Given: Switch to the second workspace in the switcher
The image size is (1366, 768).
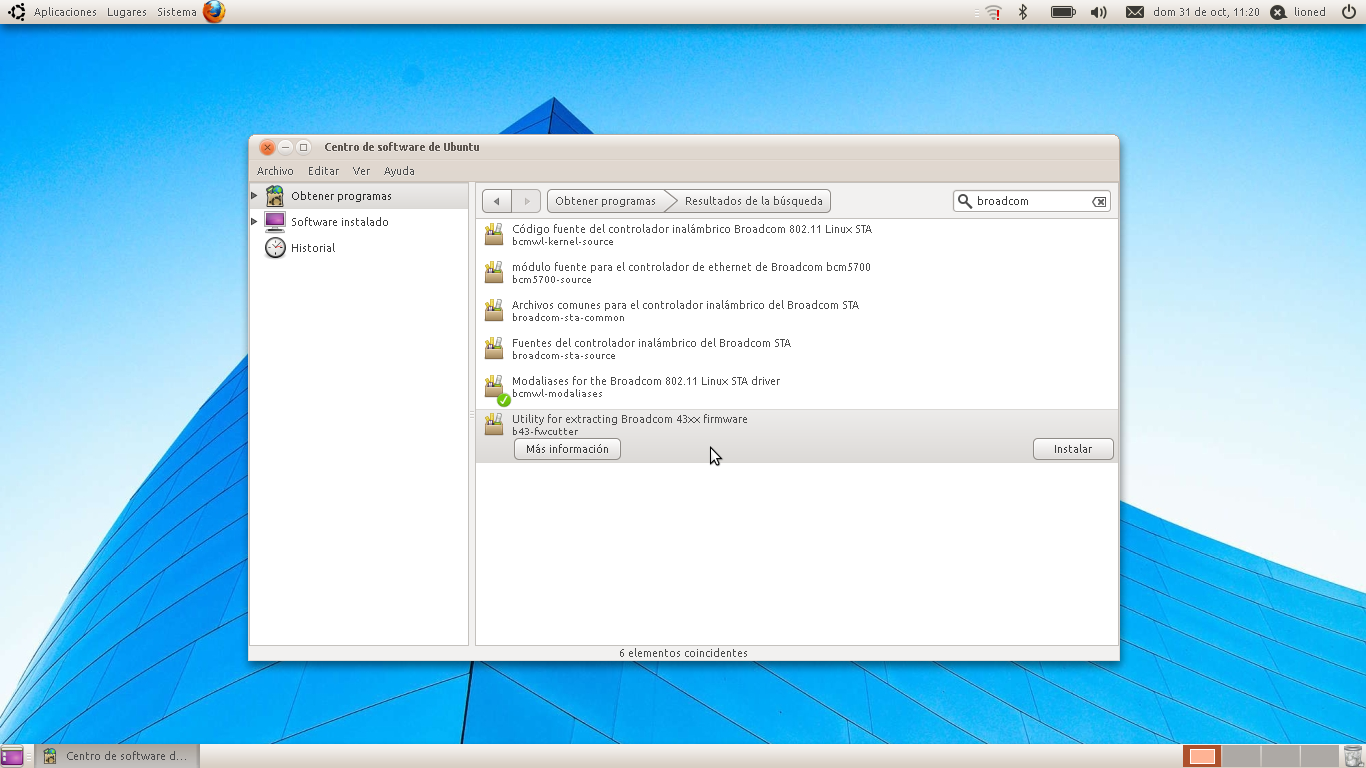Looking at the screenshot, I should [x=1241, y=756].
